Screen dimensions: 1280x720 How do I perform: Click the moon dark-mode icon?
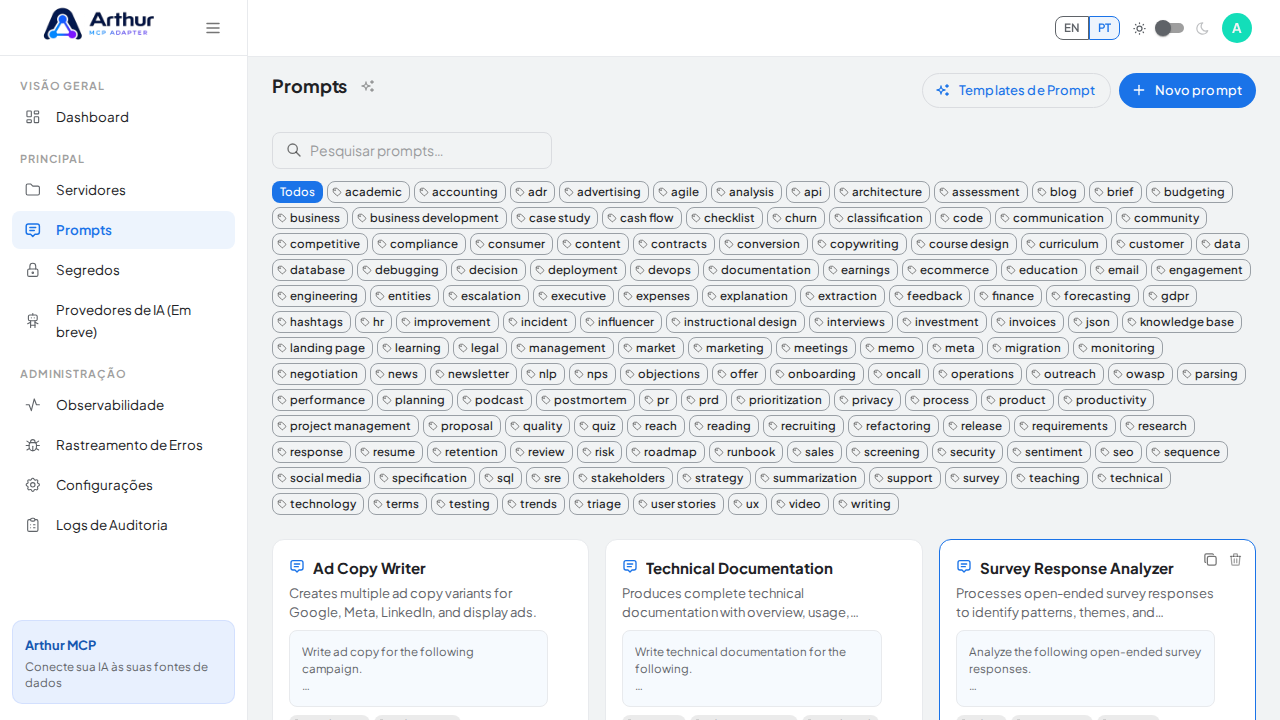pyautogui.click(x=1202, y=28)
